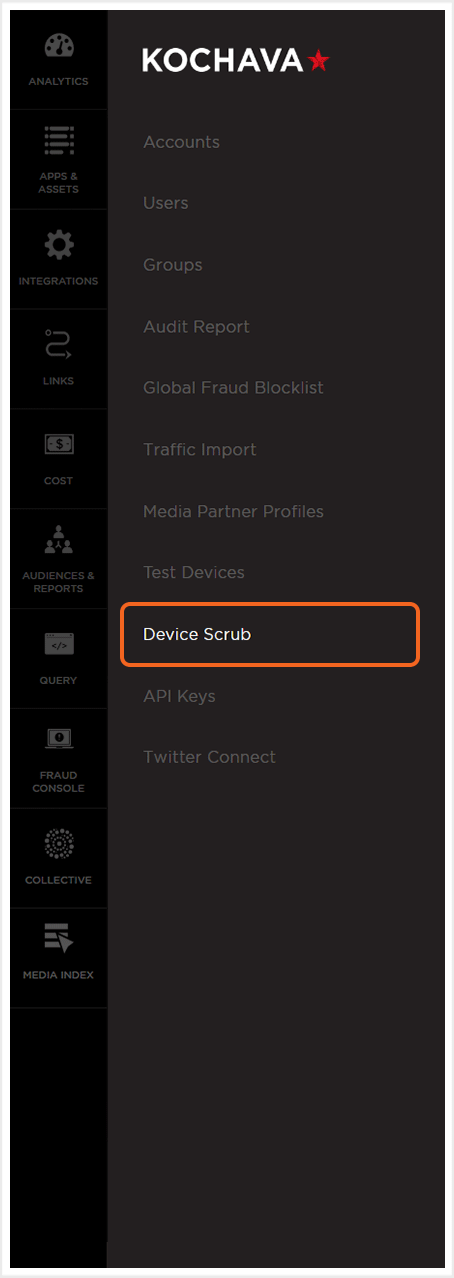Open the Media Index cursor icon
Screen dimensions: 454x1278
pyautogui.click(x=58, y=939)
